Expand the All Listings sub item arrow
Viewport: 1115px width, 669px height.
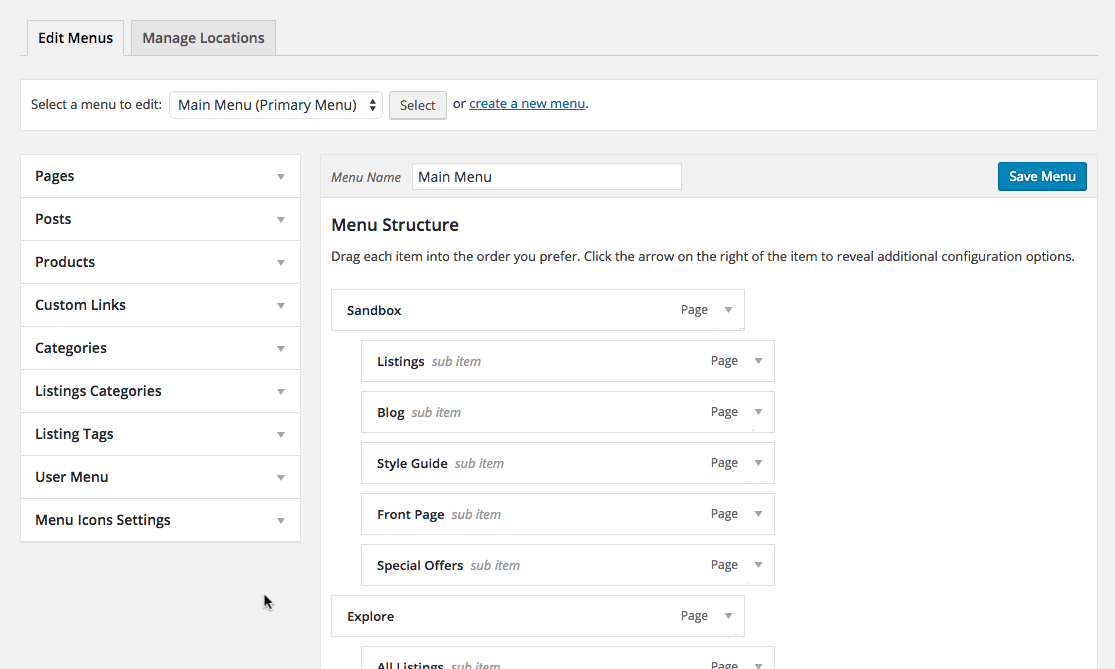758,664
